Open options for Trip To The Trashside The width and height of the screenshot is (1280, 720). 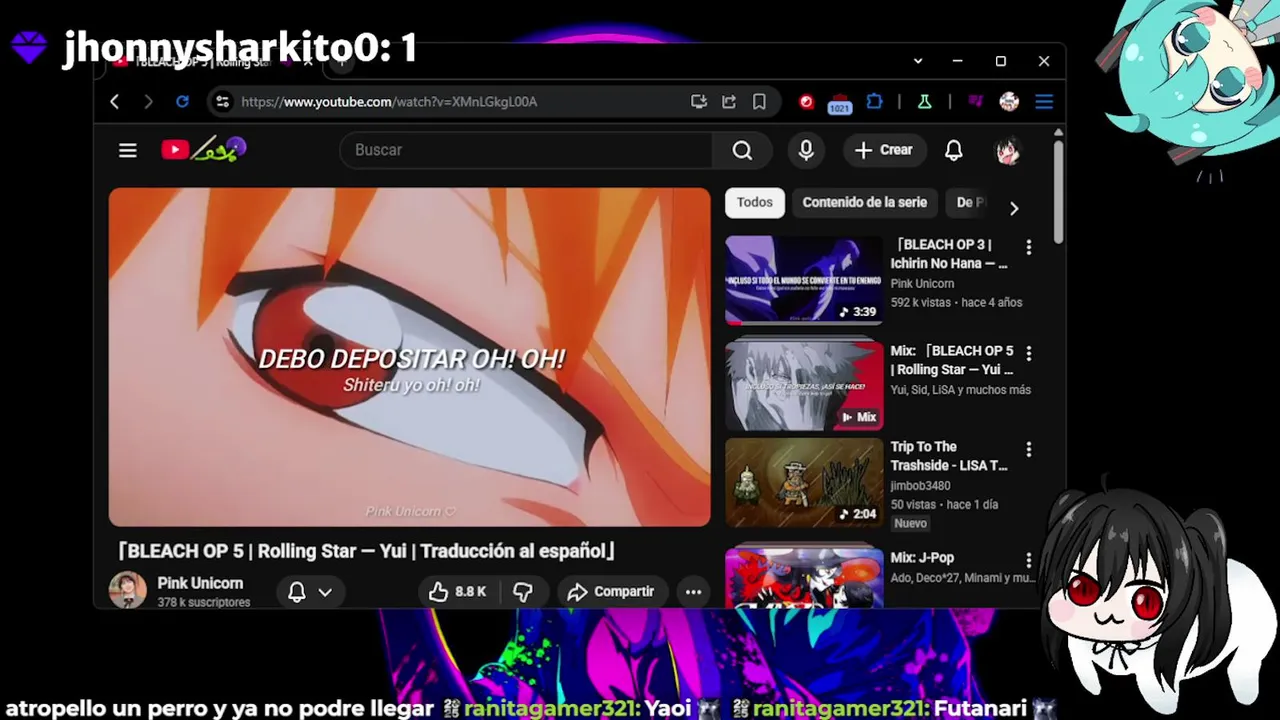pos(1028,449)
